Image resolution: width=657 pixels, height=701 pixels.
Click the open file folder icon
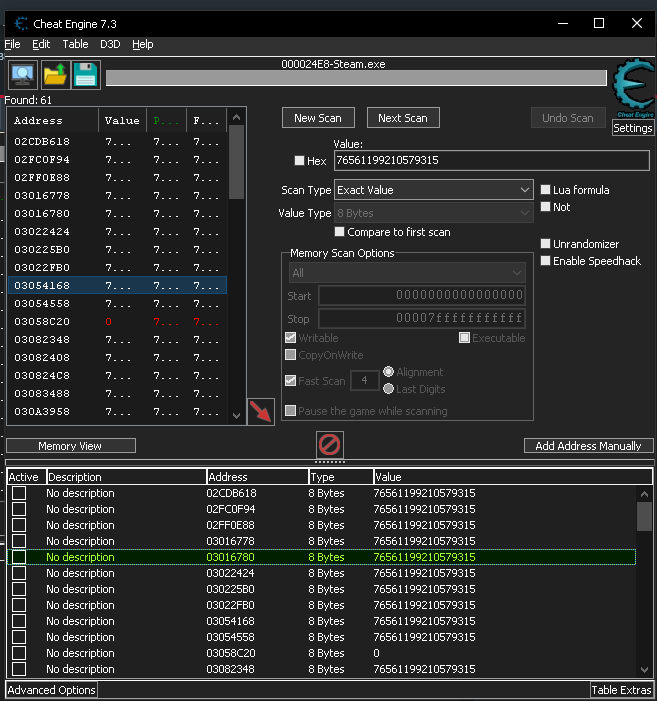[54, 75]
